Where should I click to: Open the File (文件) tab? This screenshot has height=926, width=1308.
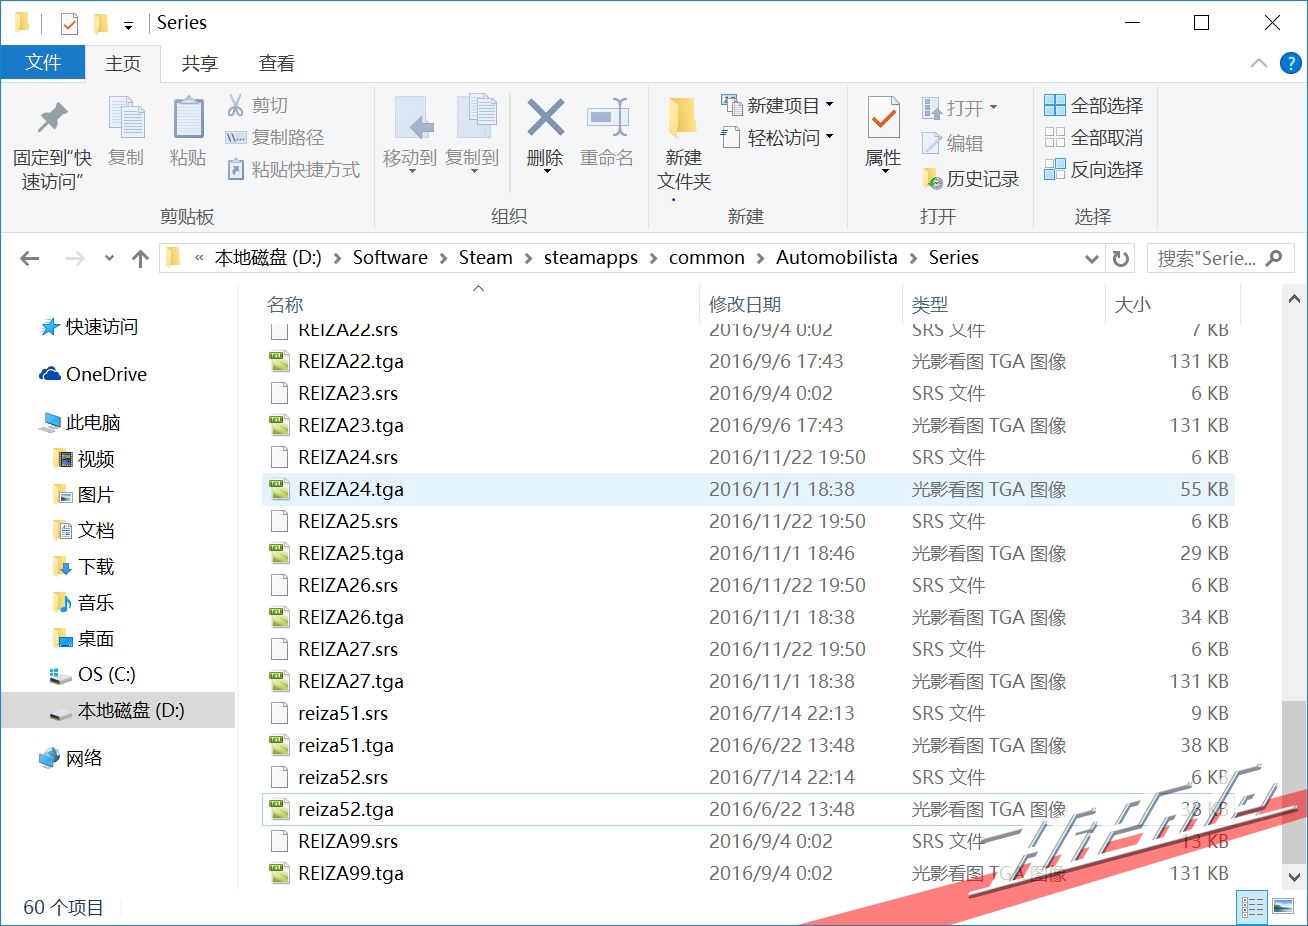[x=43, y=62]
